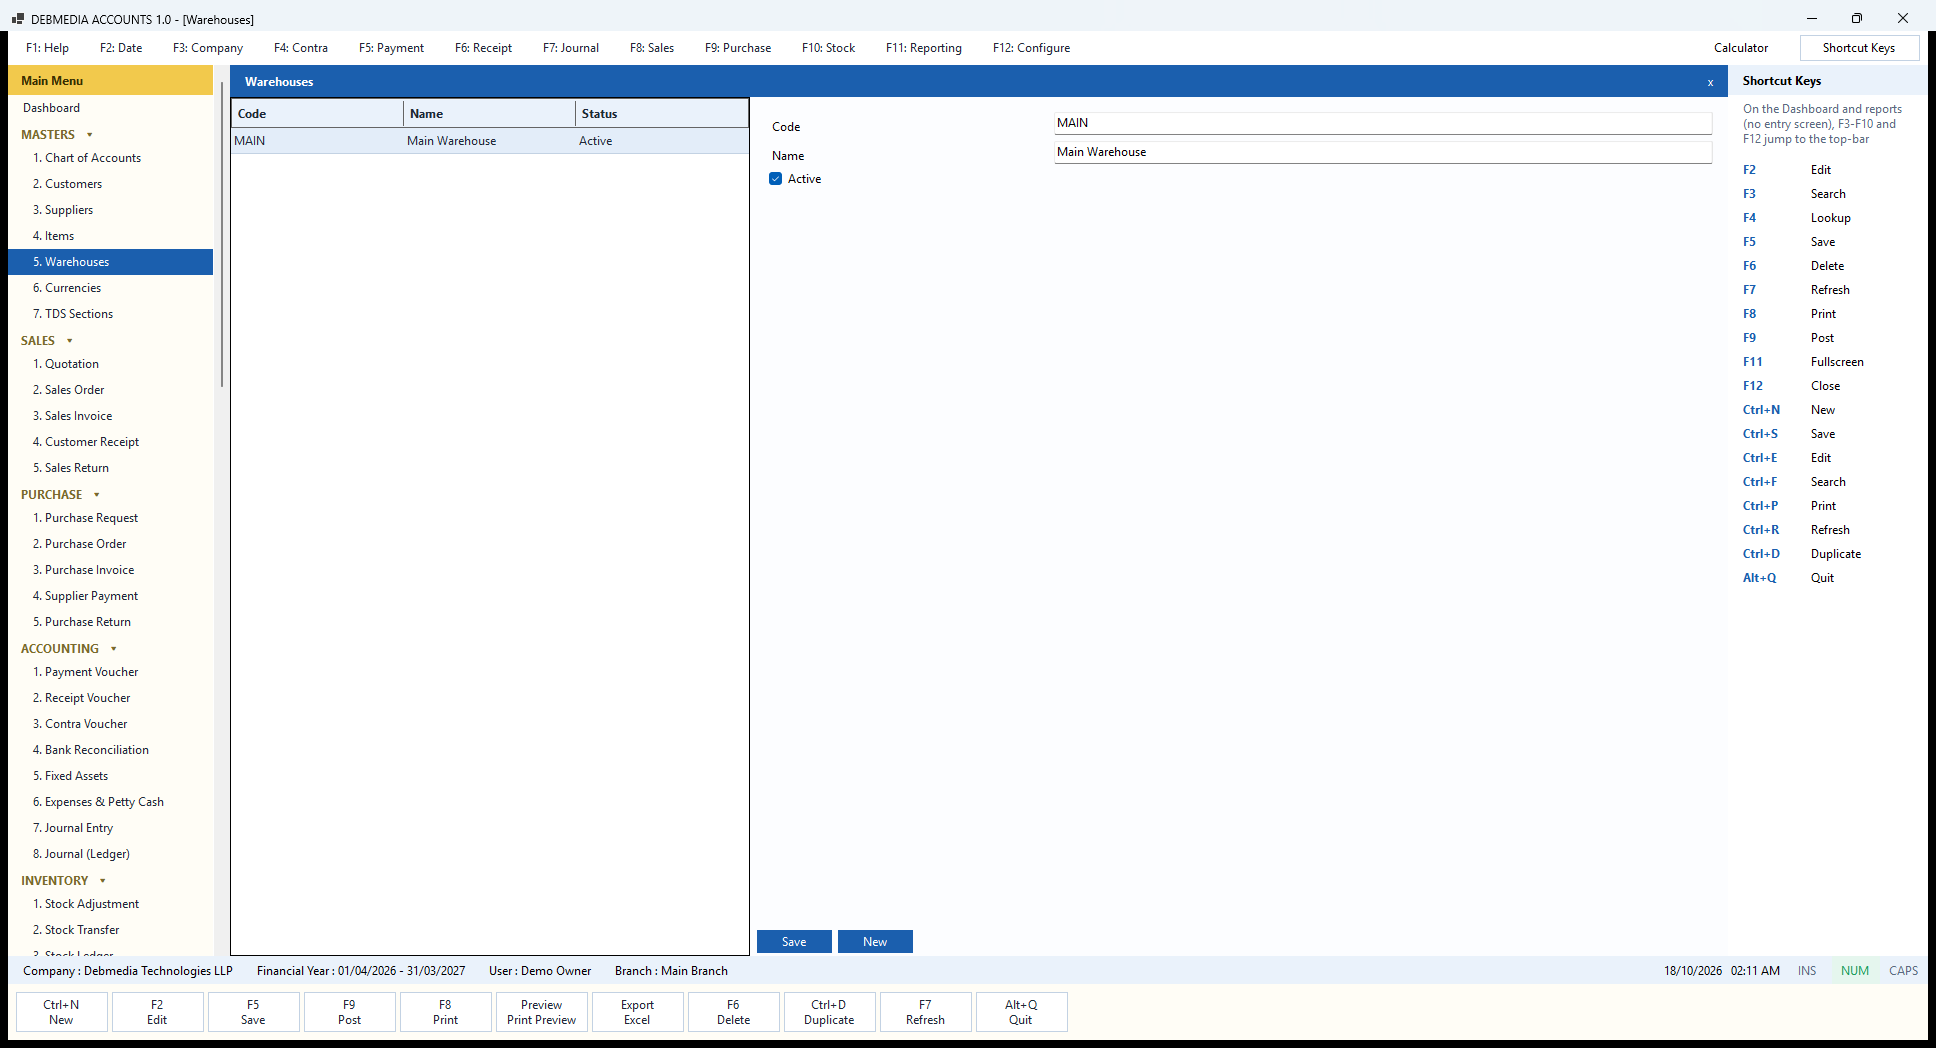Collapse the ACCOUNTING section arrow
Viewport: 1936px width, 1048px height.
[x=114, y=649]
